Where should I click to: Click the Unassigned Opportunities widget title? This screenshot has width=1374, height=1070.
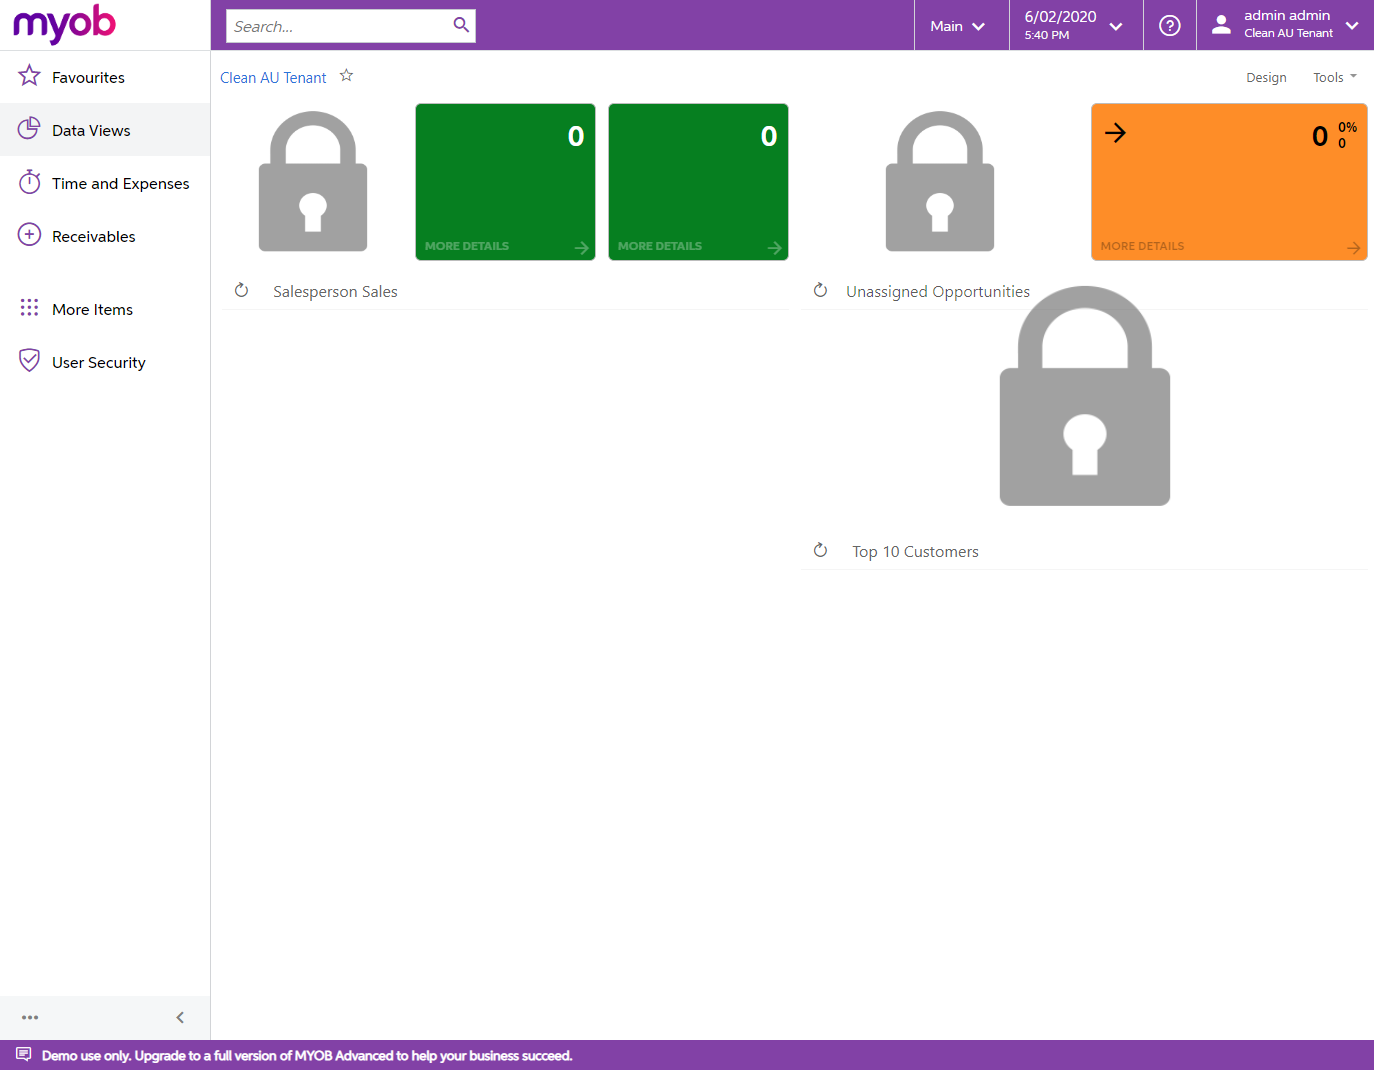point(938,292)
